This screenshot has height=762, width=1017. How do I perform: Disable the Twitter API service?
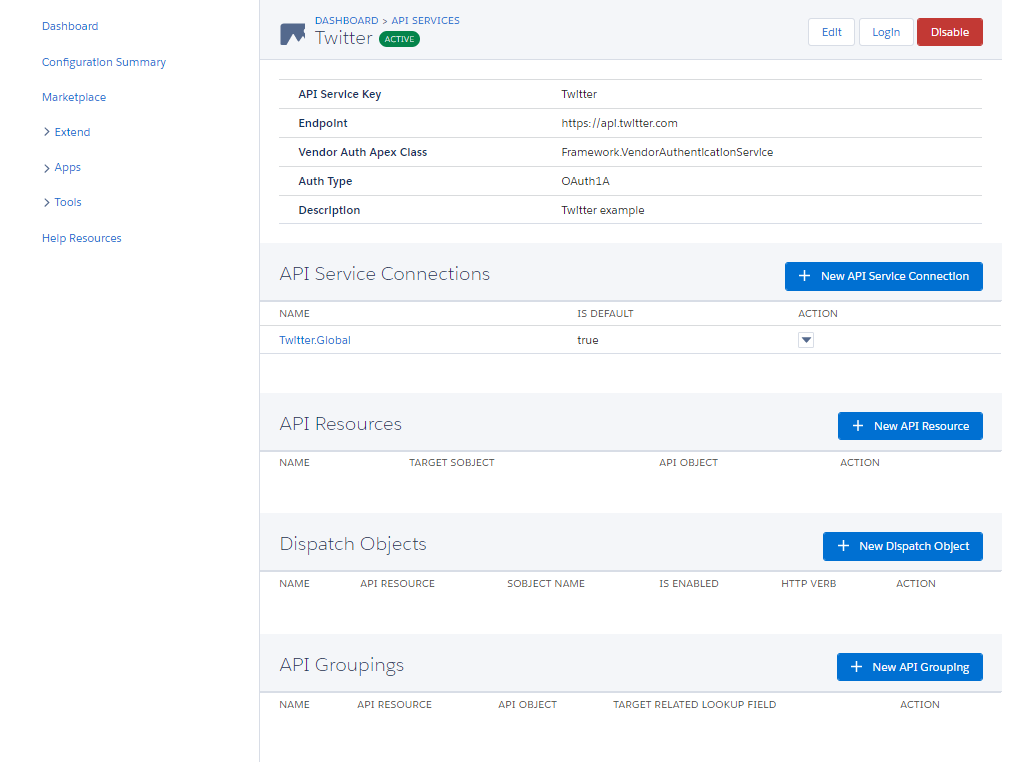949,32
